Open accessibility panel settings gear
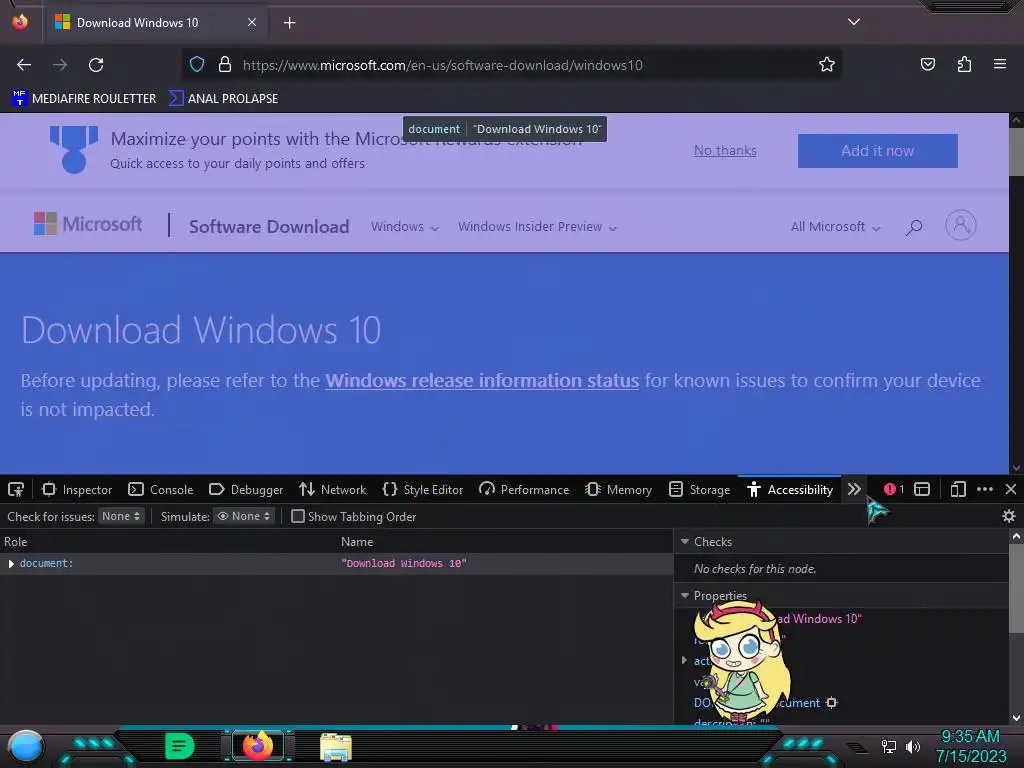 [1008, 516]
